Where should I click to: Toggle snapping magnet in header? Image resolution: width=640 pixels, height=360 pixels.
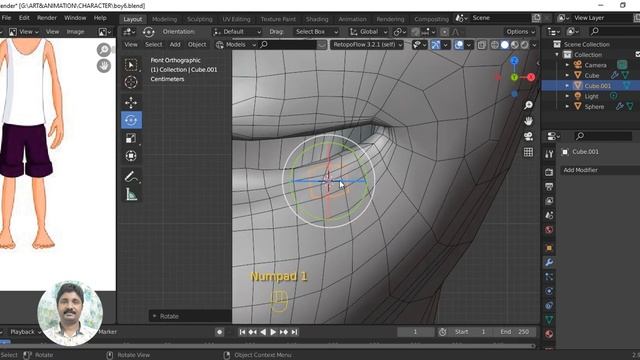[x=415, y=32]
